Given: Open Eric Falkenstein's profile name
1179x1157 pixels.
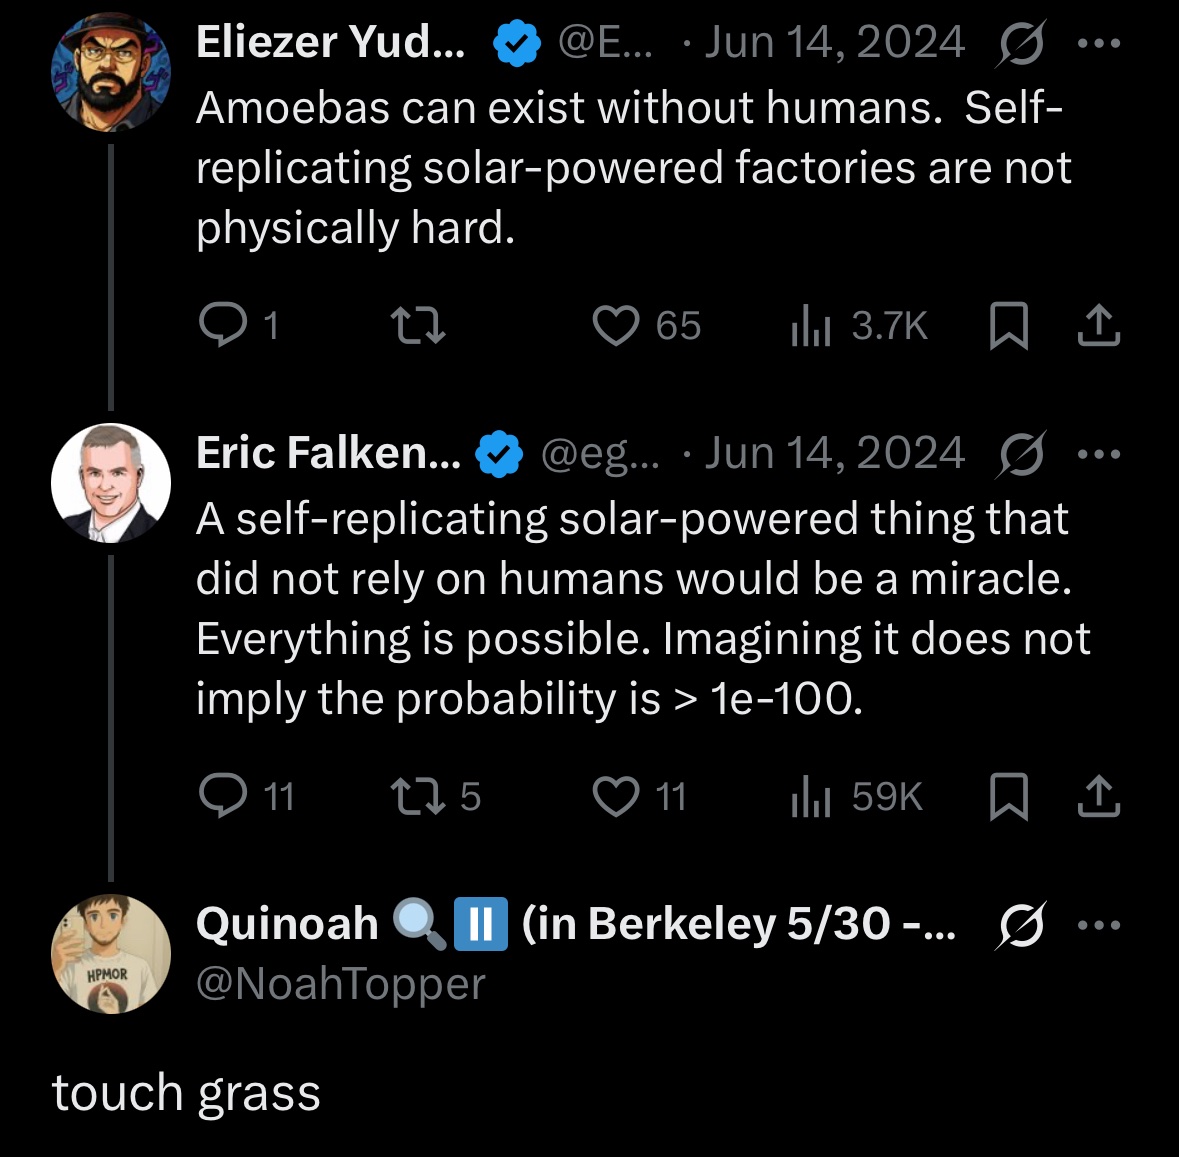Looking at the screenshot, I should pos(329,453).
